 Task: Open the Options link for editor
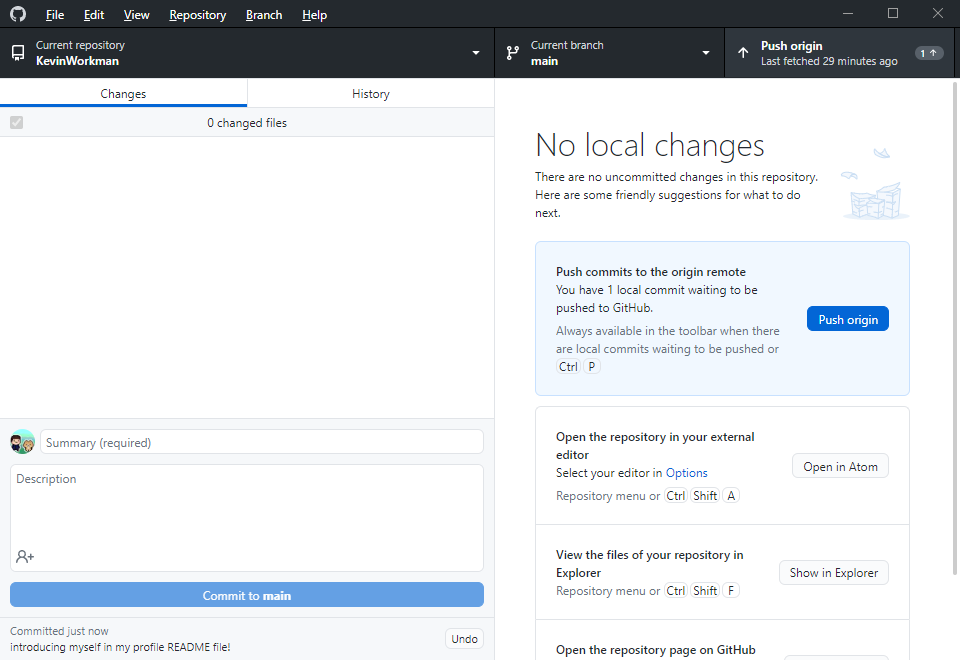pos(686,473)
